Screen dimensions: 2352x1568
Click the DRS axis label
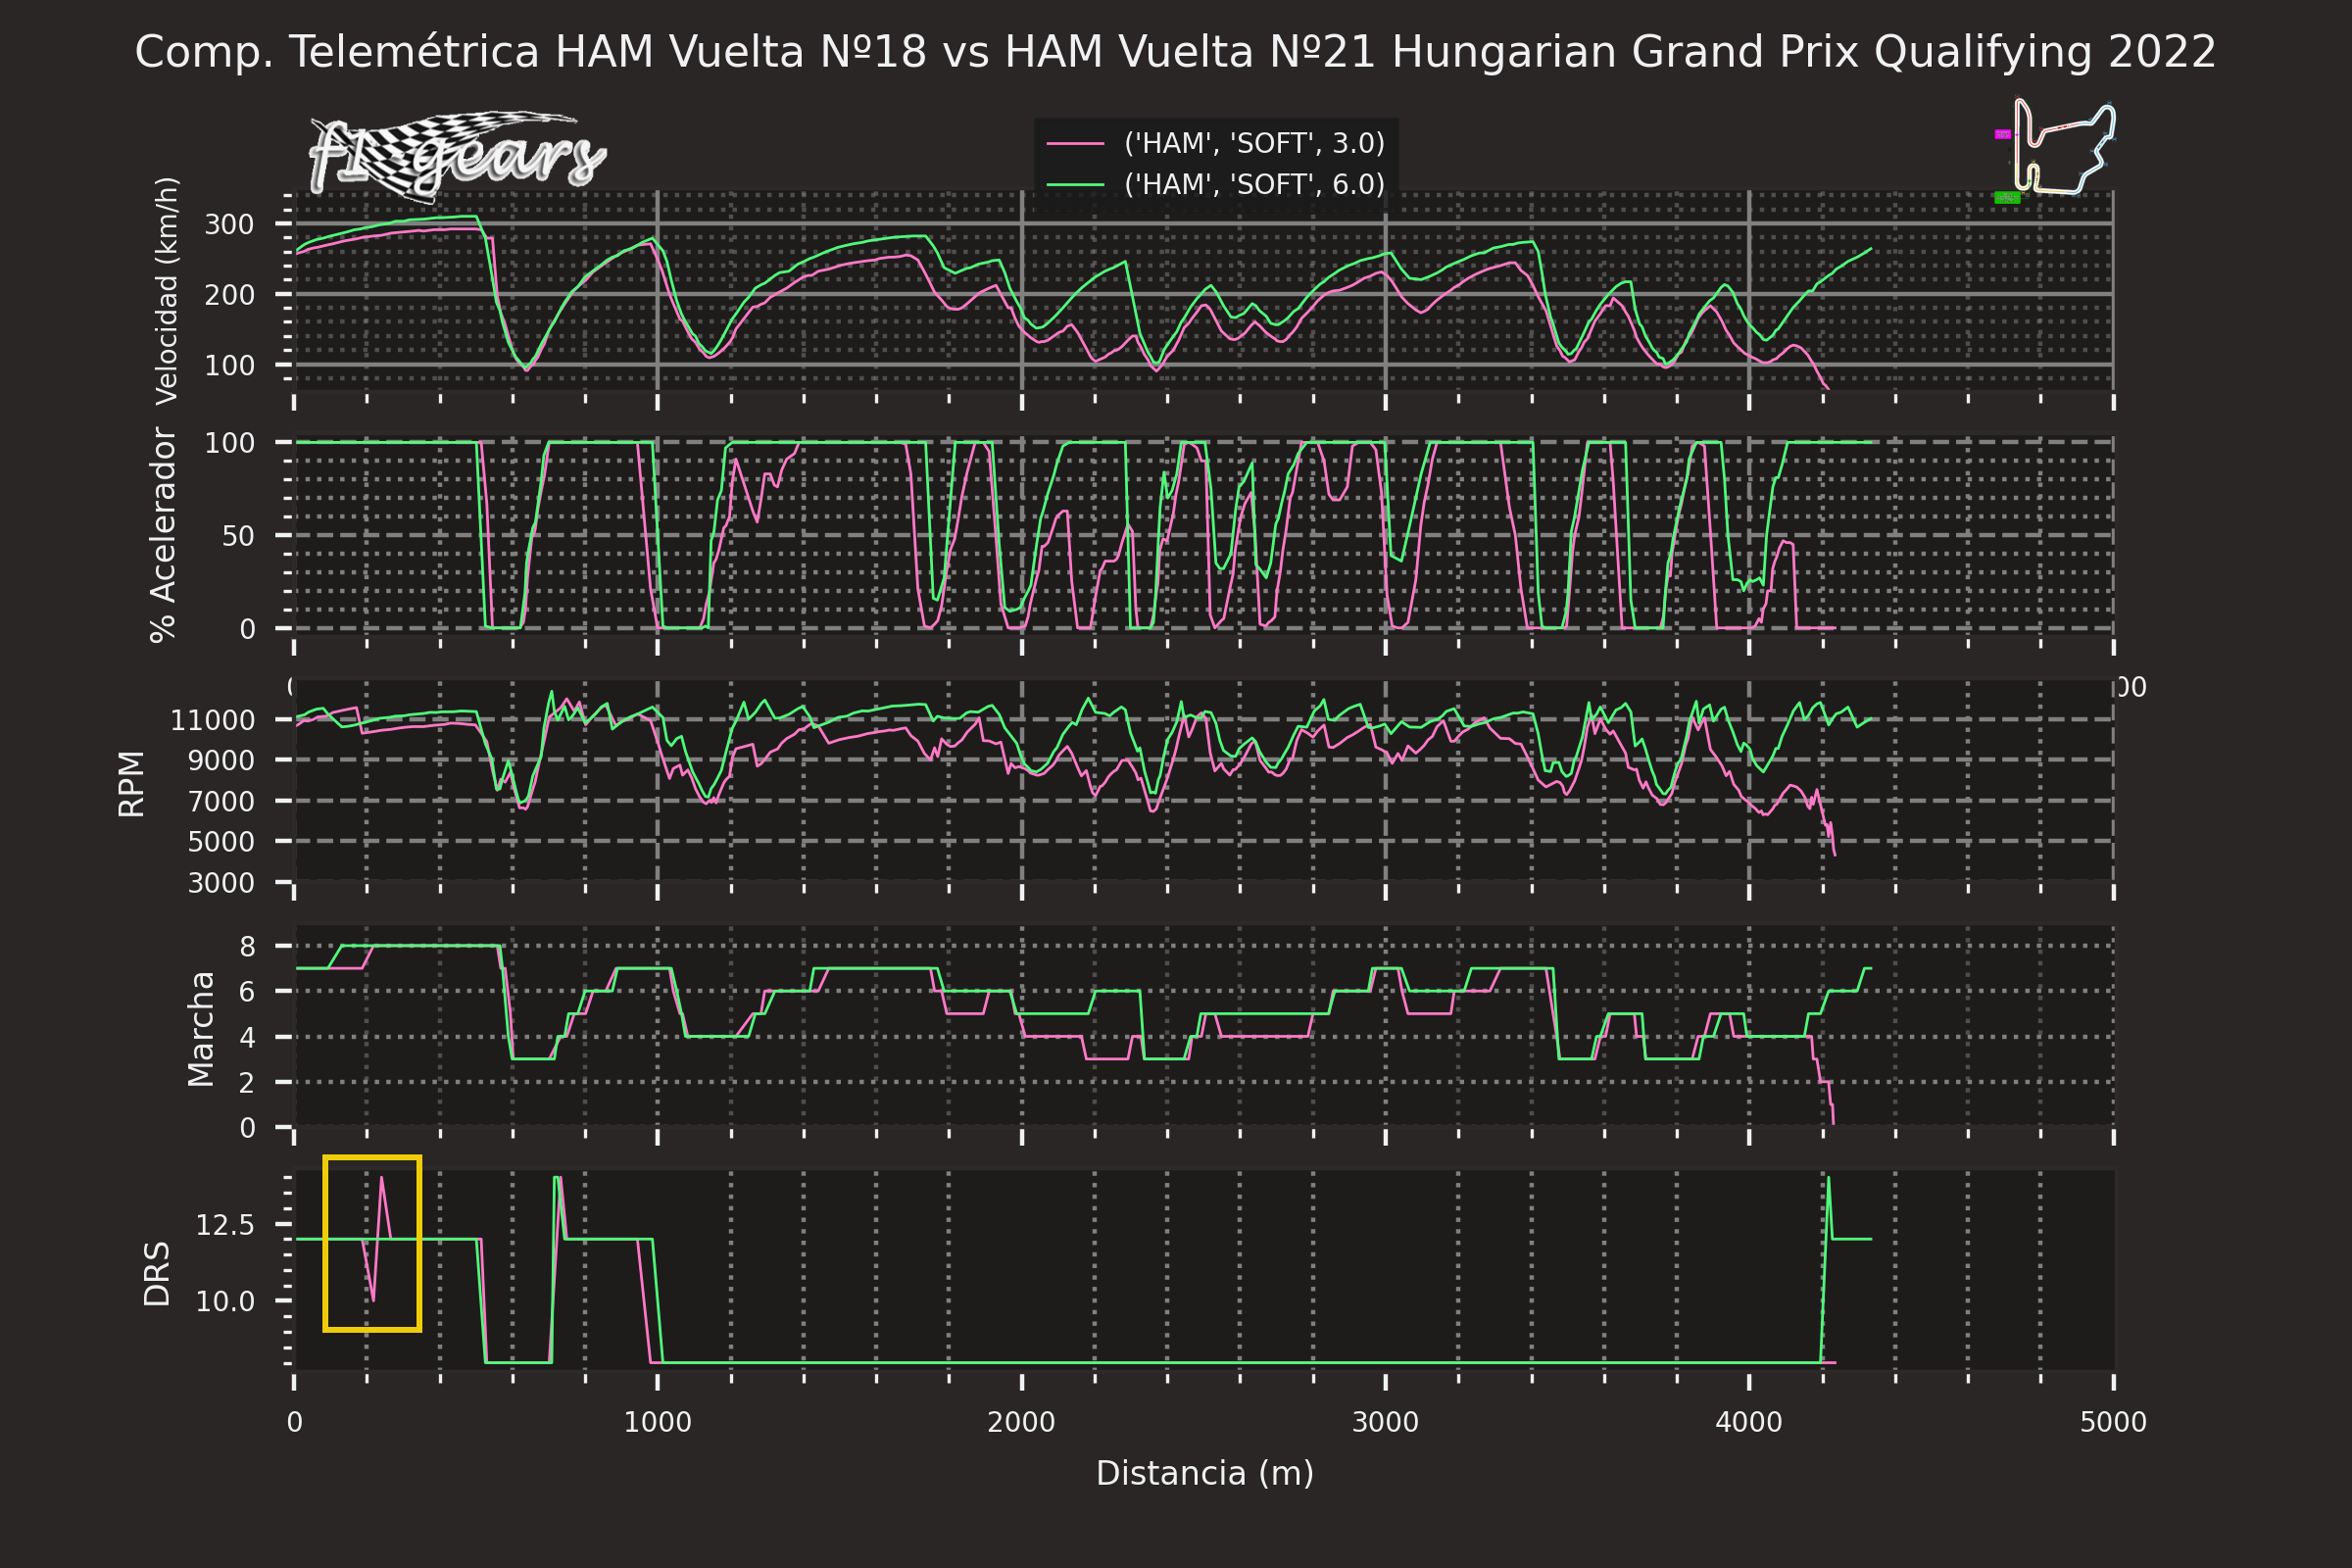[157, 1274]
